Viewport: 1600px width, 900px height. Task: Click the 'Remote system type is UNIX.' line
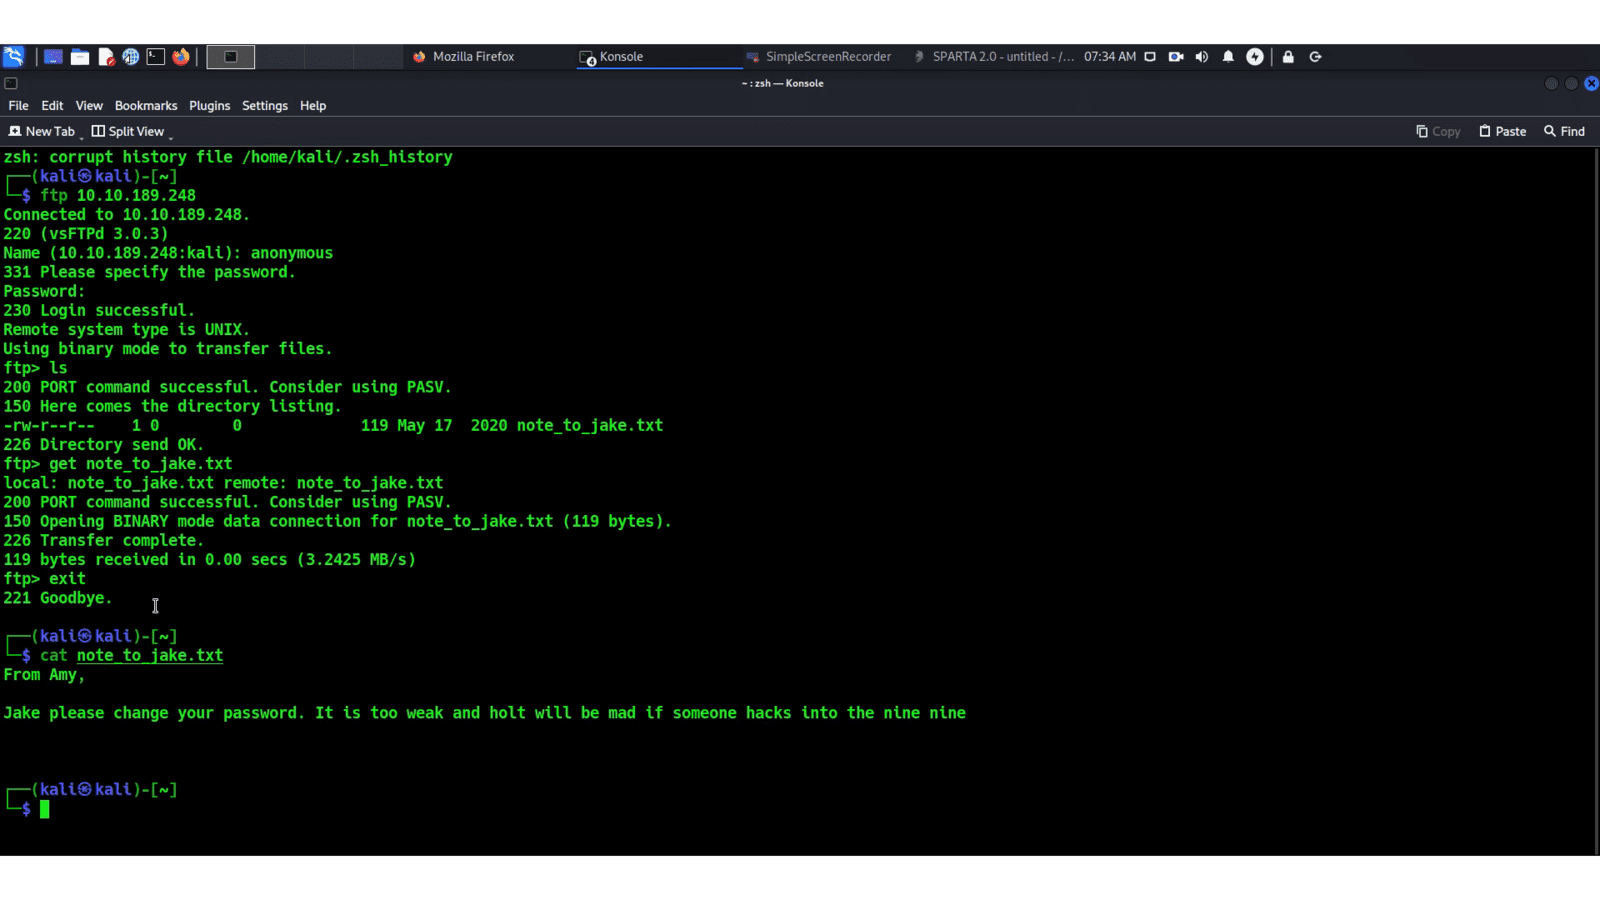pos(127,330)
